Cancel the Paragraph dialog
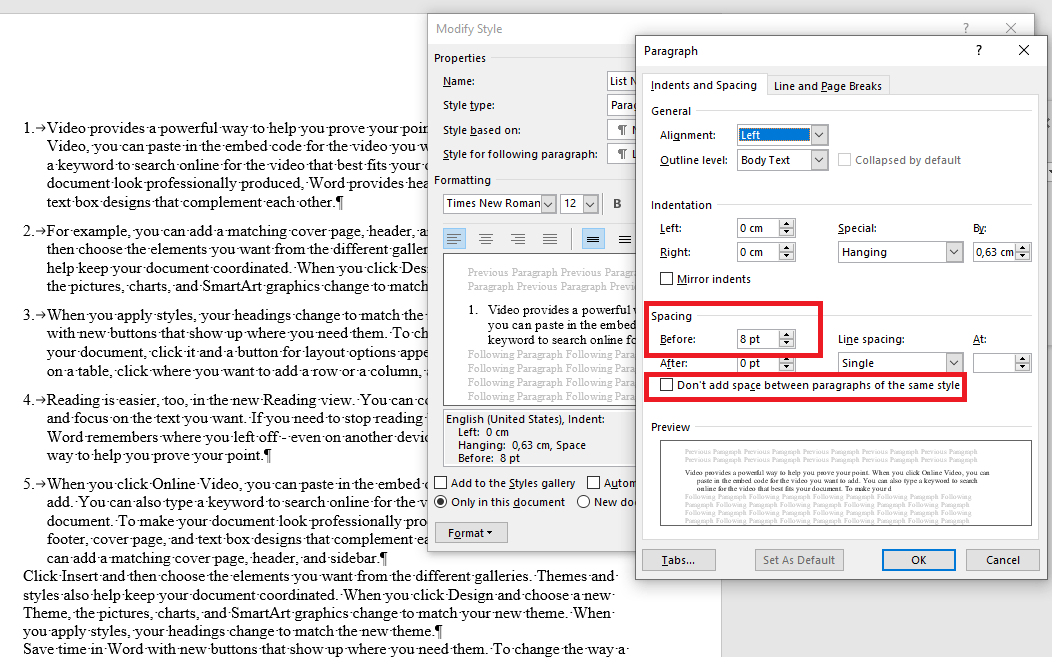 [x=1002, y=560]
